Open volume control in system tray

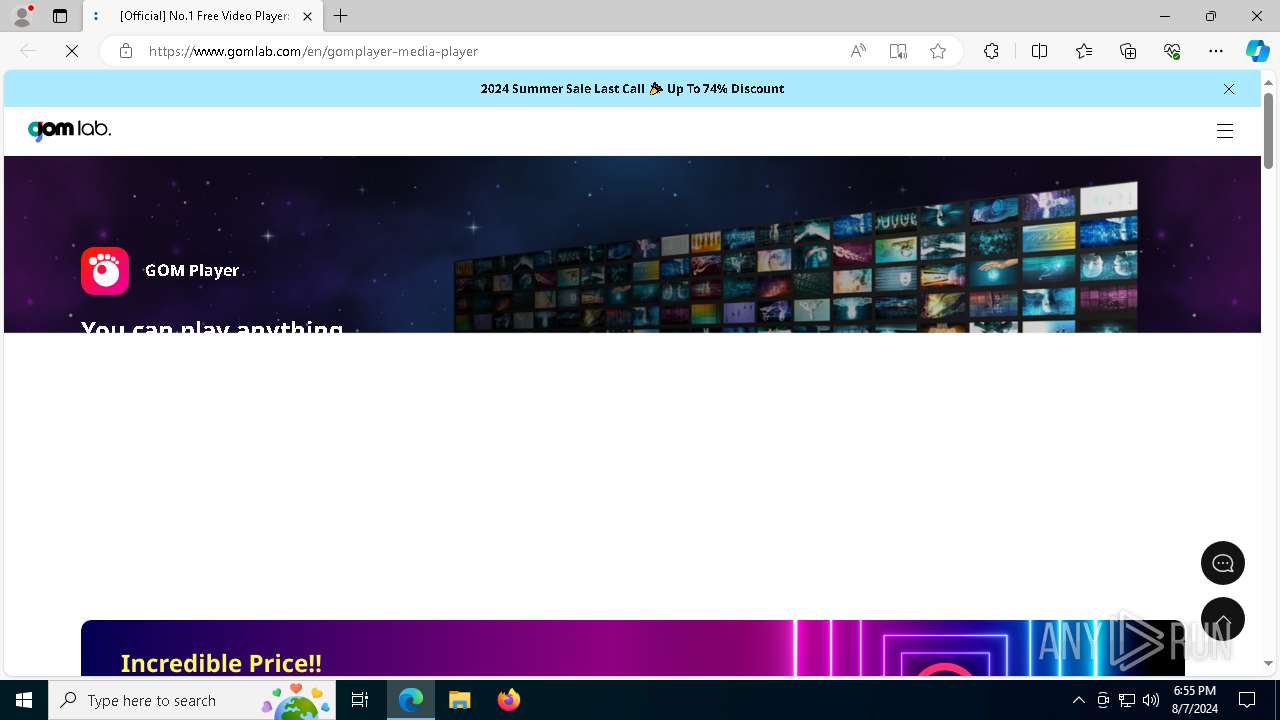pos(1151,700)
